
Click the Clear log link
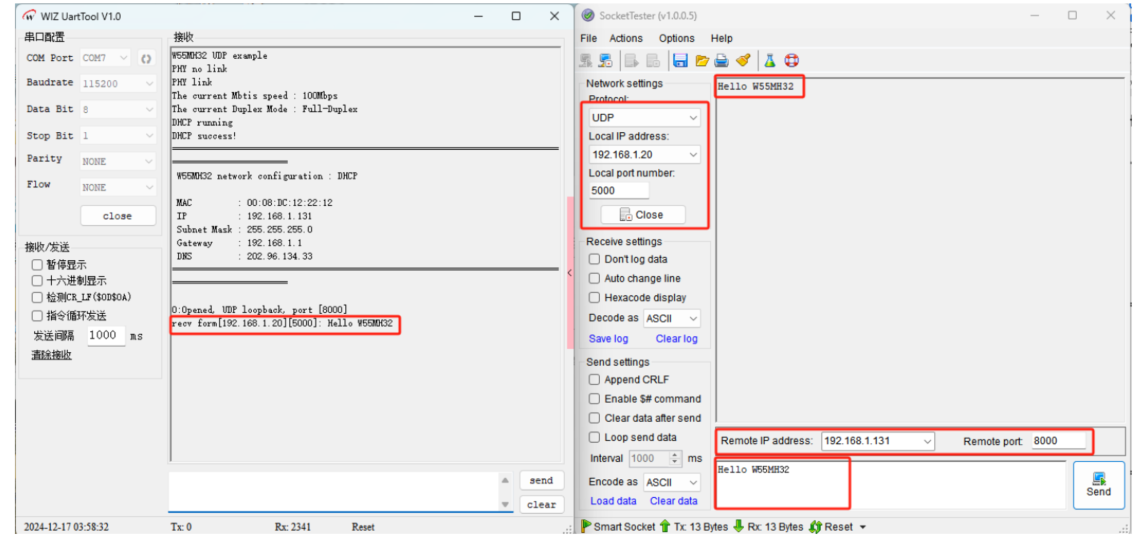coord(676,339)
